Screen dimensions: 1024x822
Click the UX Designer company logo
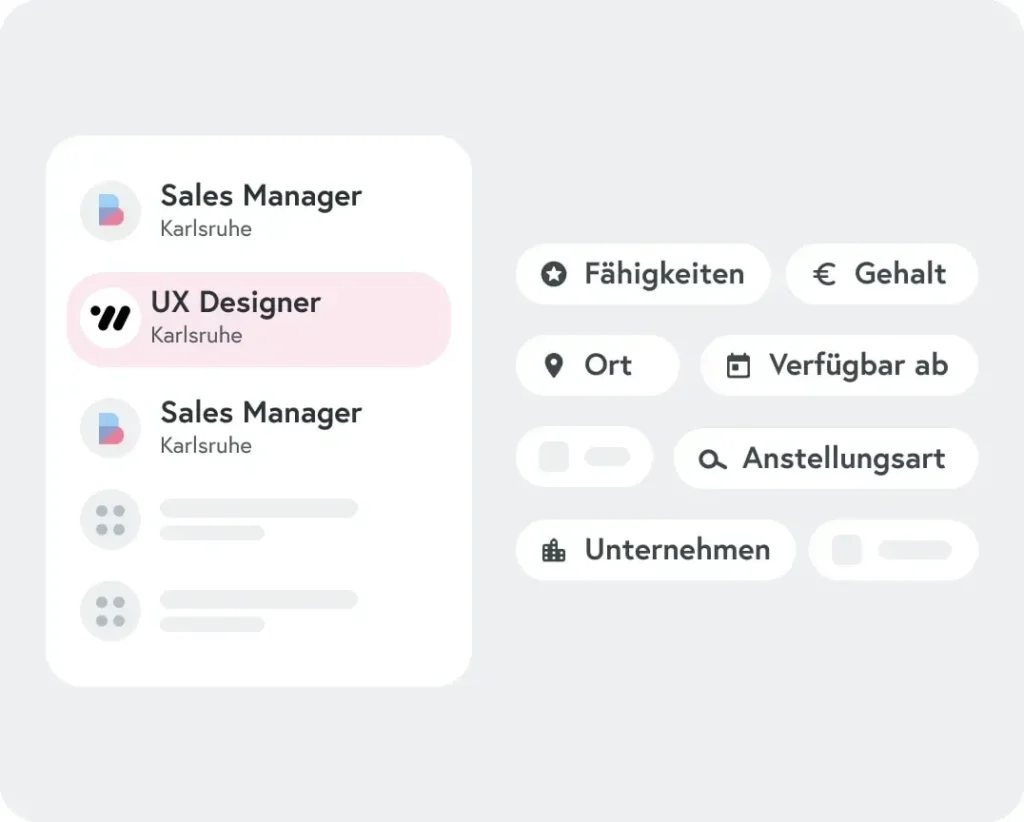(110, 318)
